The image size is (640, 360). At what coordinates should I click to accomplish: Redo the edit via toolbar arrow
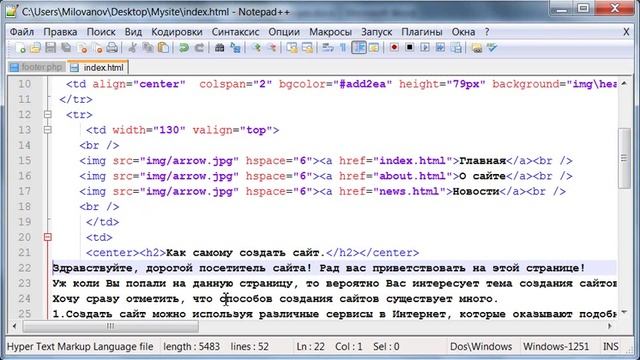199,48
